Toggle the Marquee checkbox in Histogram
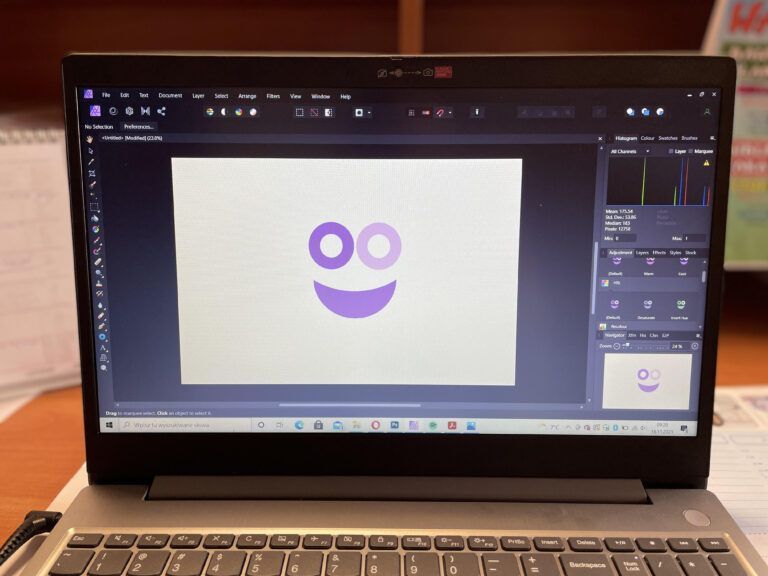The image size is (768, 576). click(x=691, y=151)
